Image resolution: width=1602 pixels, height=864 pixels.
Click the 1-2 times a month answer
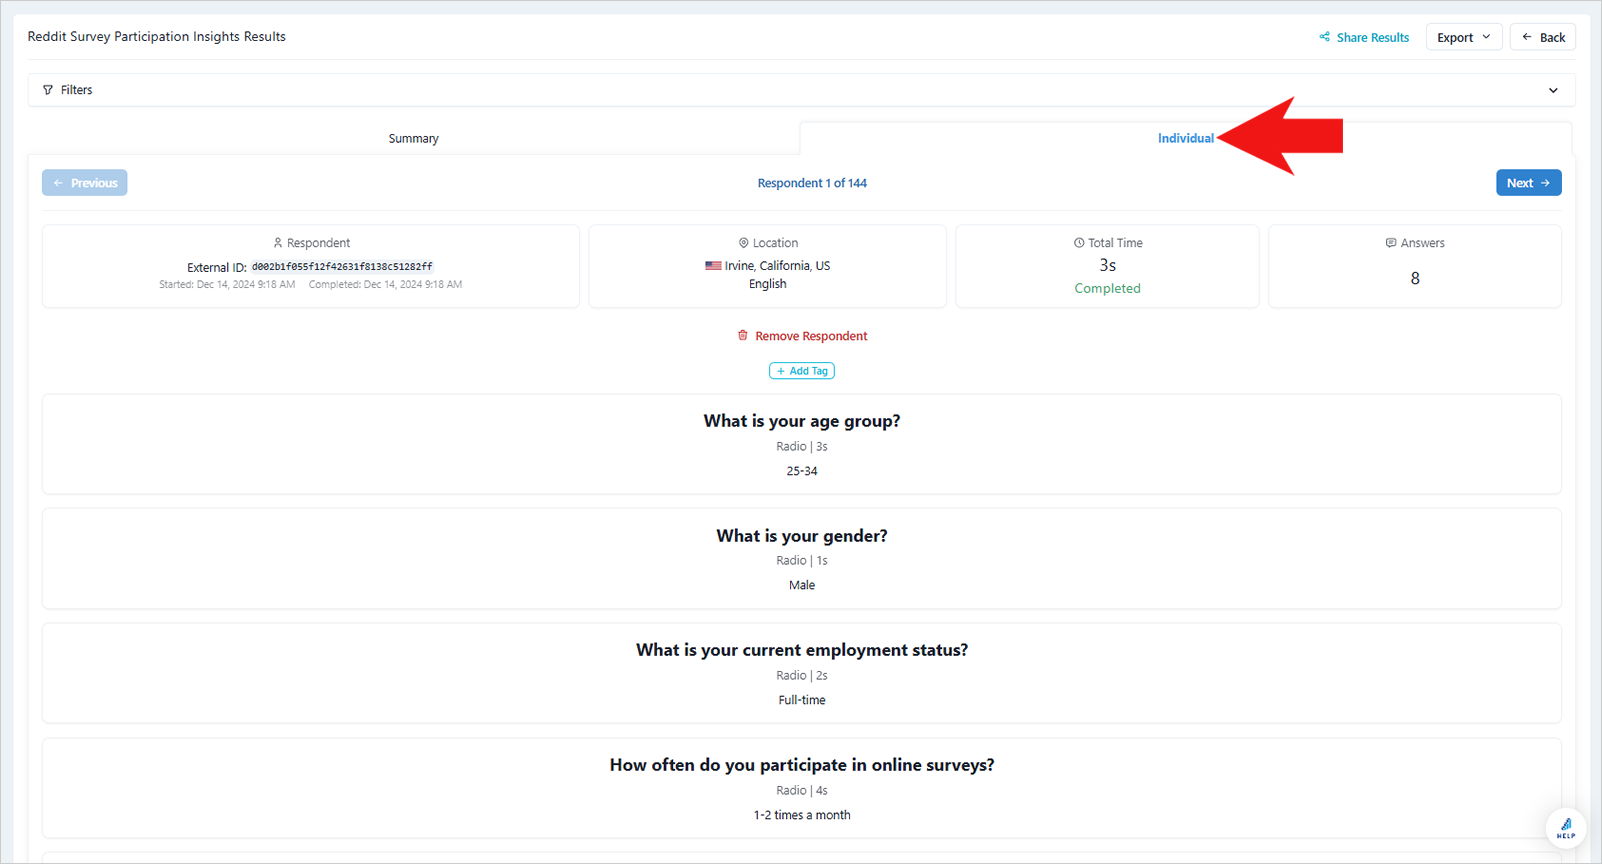click(x=802, y=815)
